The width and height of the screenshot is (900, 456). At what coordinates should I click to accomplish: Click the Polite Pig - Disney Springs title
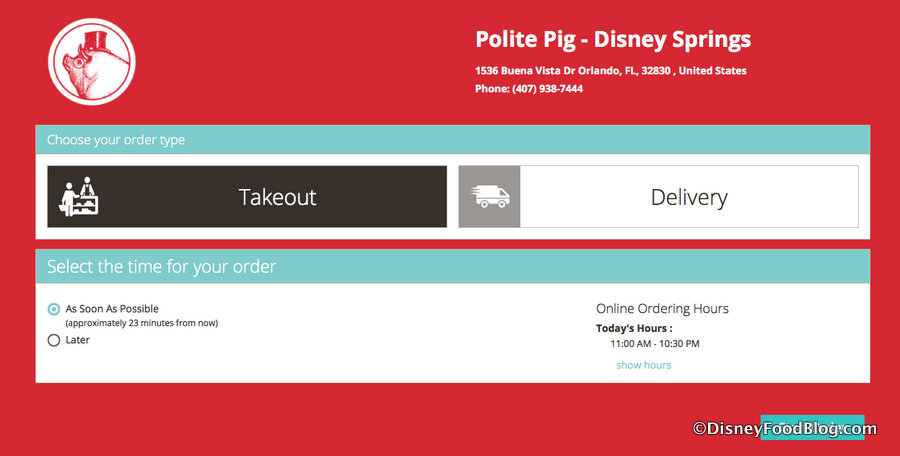click(612, 40)
